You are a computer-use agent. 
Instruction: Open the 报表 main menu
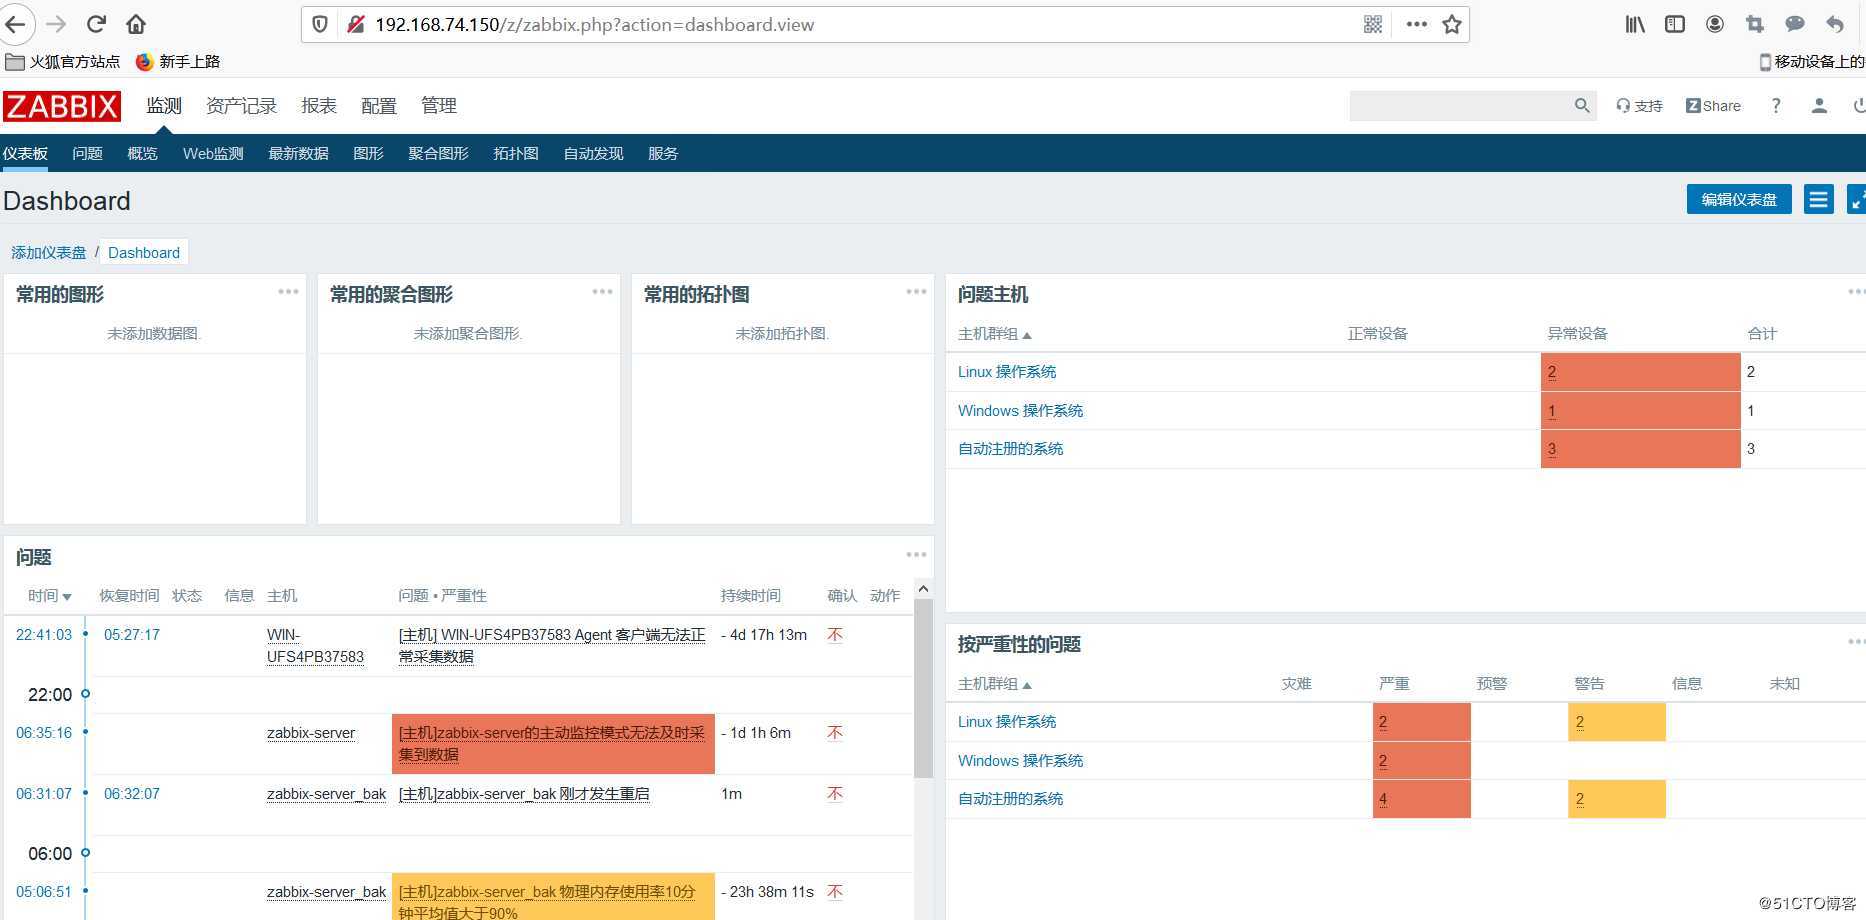(319, 106)
